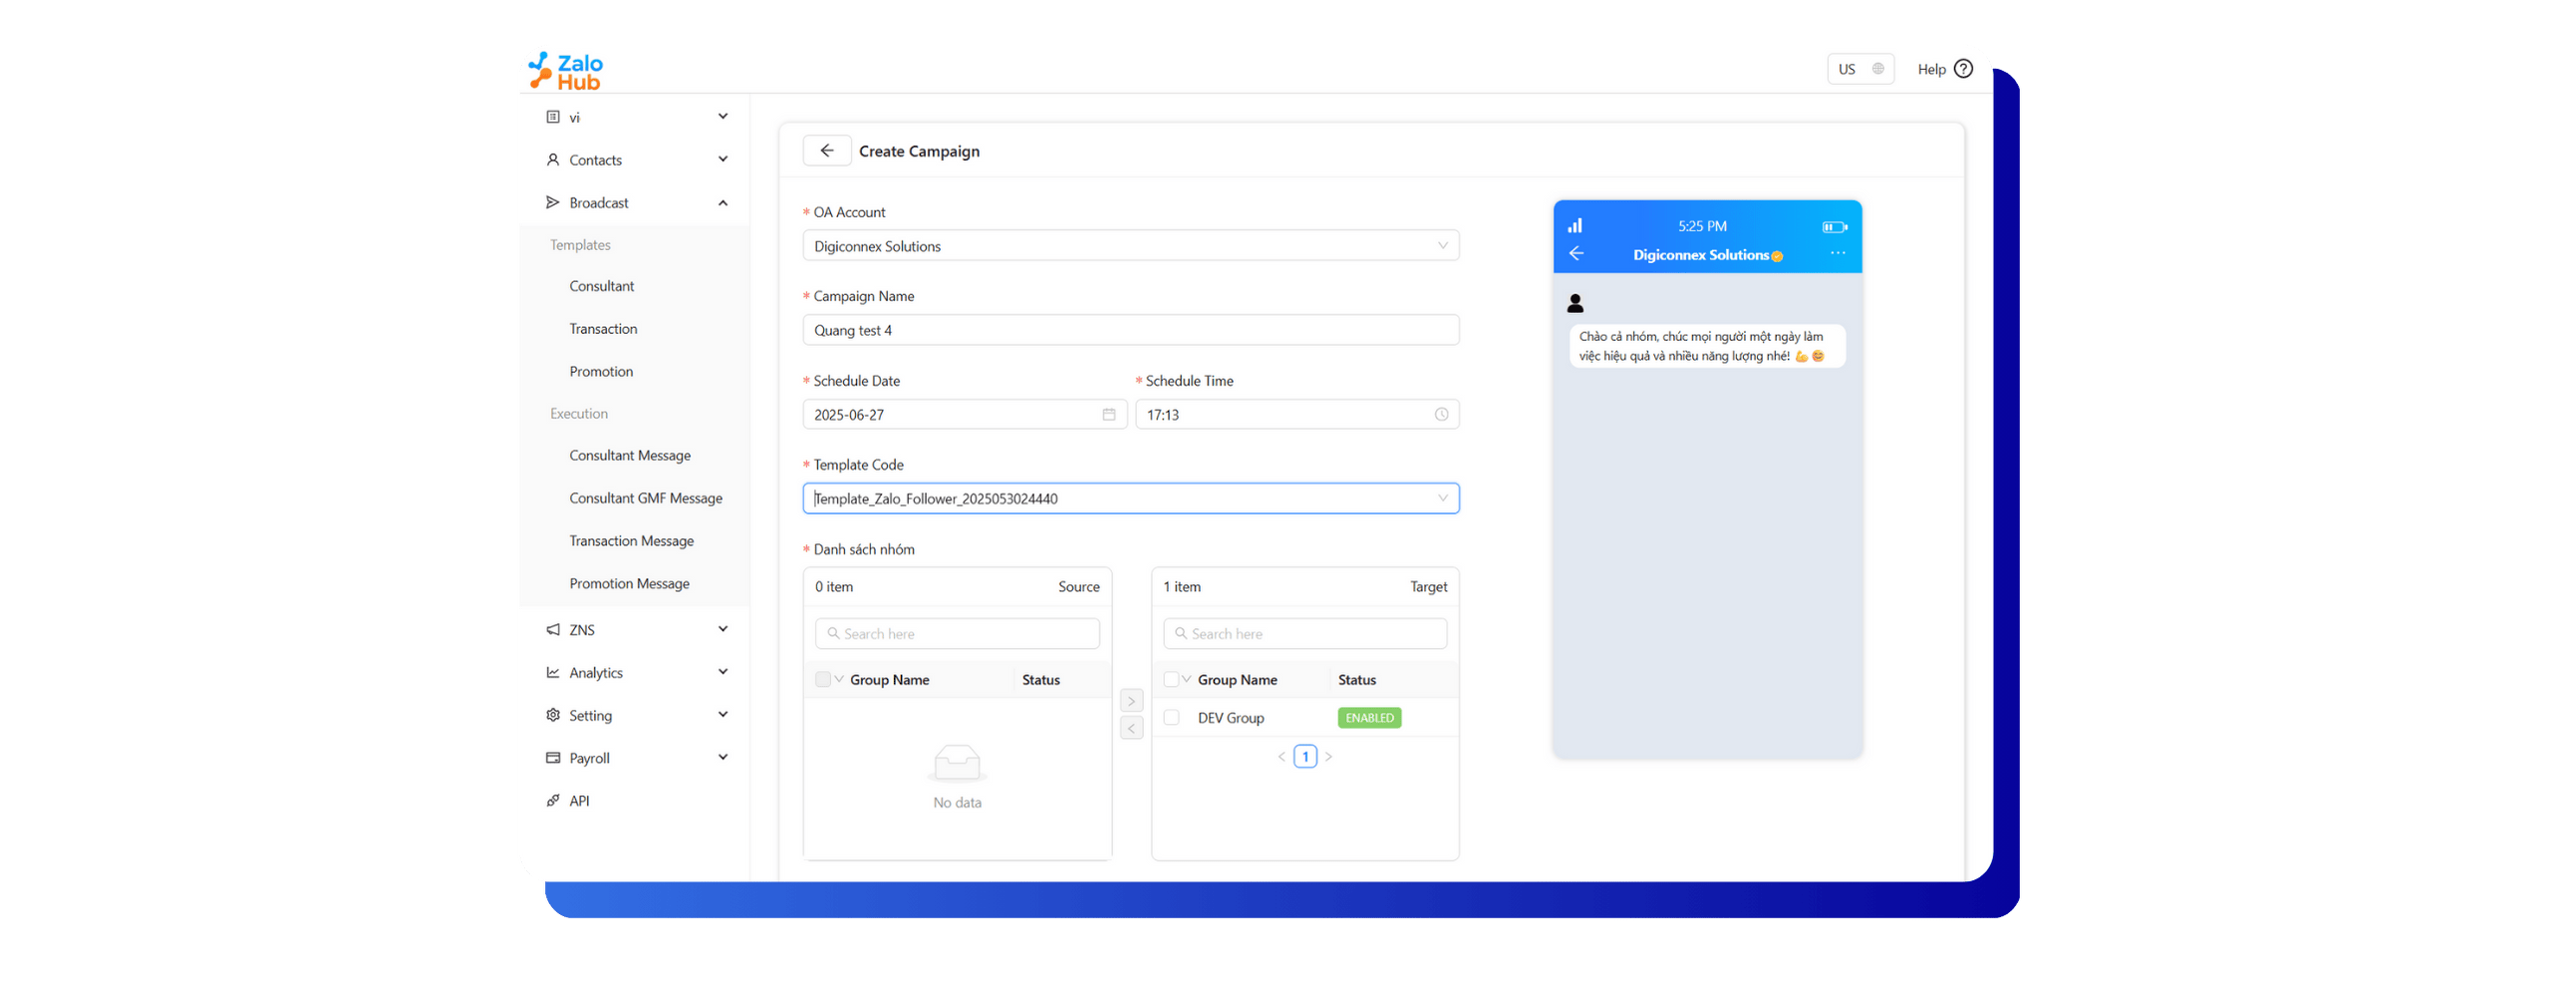Click the move-to-target right arrow button

pos(1131,701)
